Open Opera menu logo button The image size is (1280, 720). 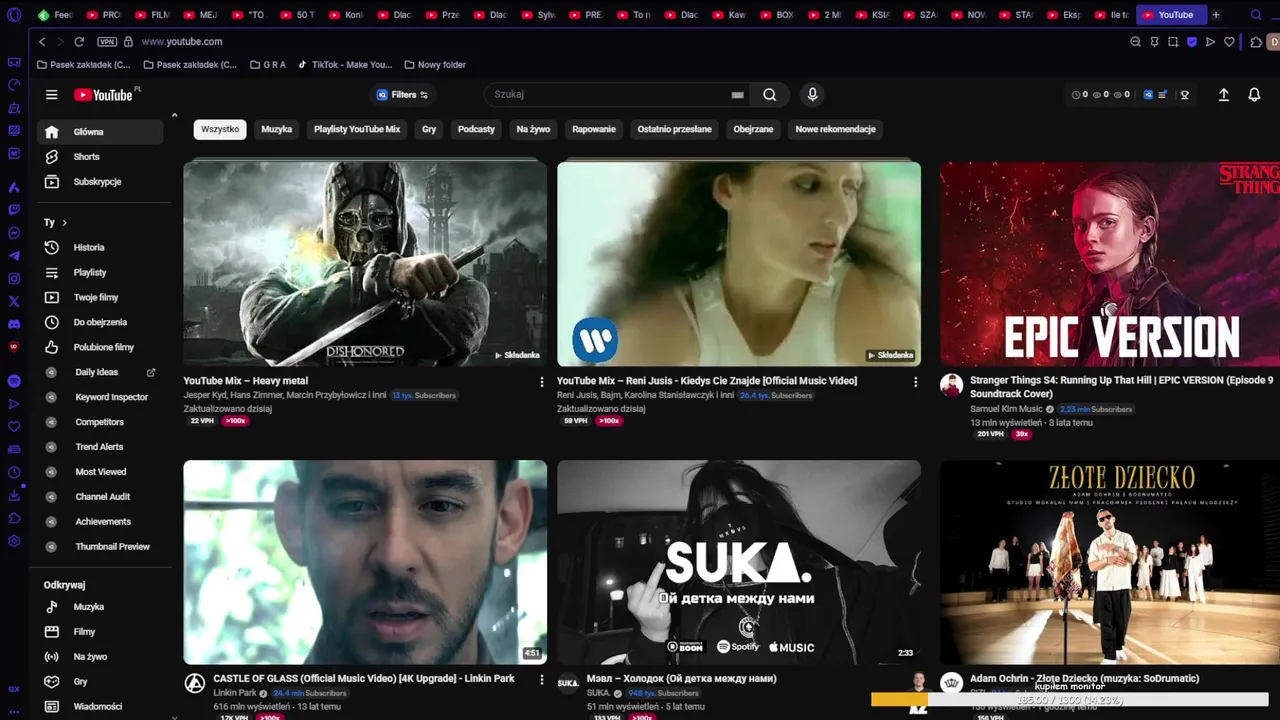coord(14,15)
